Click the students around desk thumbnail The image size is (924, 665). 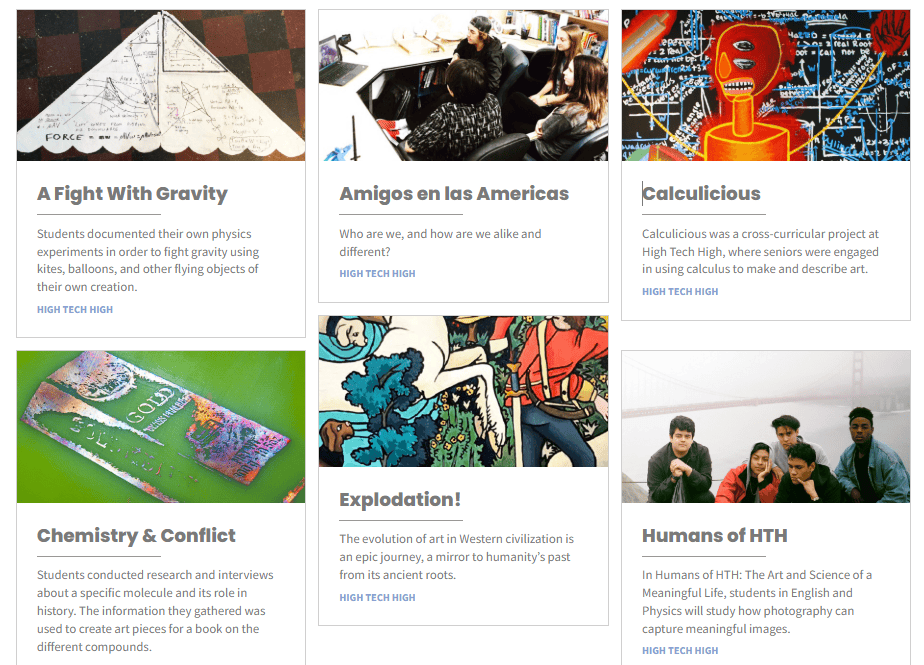pyautogui.click(x=463, y=85)
